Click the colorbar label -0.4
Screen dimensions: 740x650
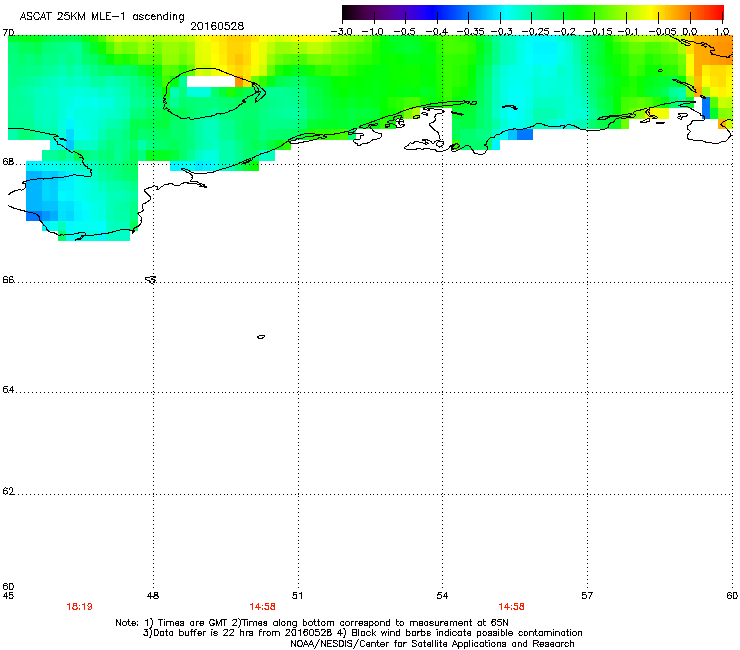(x=437, y=32)
